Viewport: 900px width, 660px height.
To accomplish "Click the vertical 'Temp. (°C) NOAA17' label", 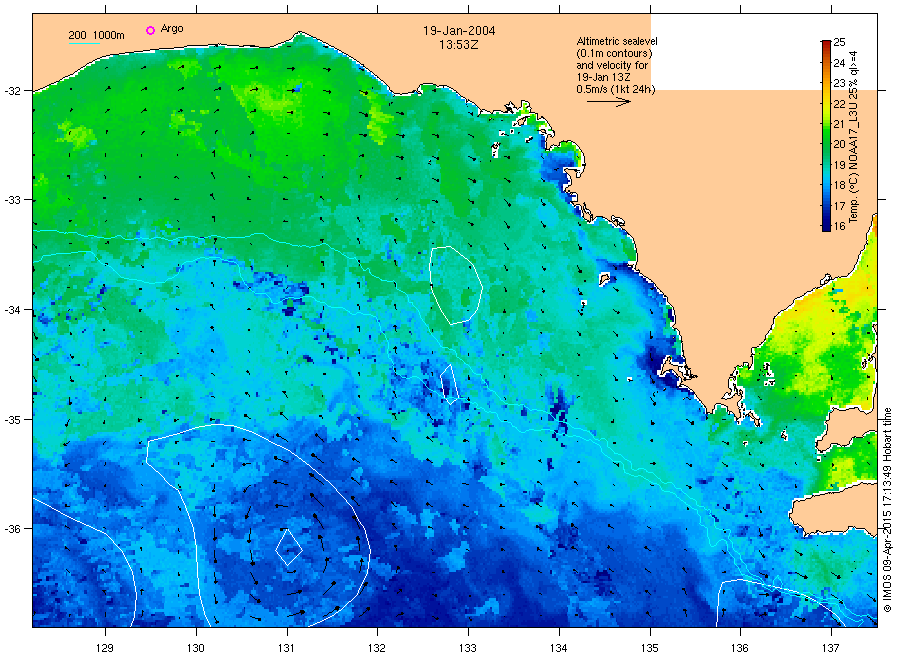I will click(x=854, y=137).
